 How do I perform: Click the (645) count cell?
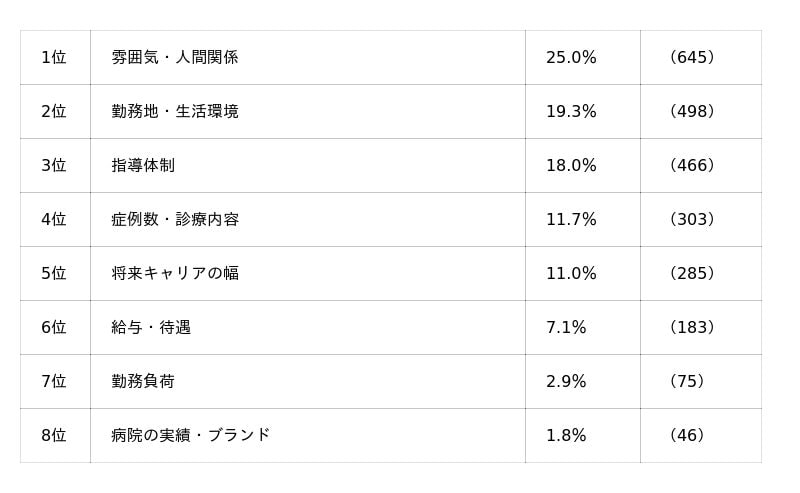(692, 58)
